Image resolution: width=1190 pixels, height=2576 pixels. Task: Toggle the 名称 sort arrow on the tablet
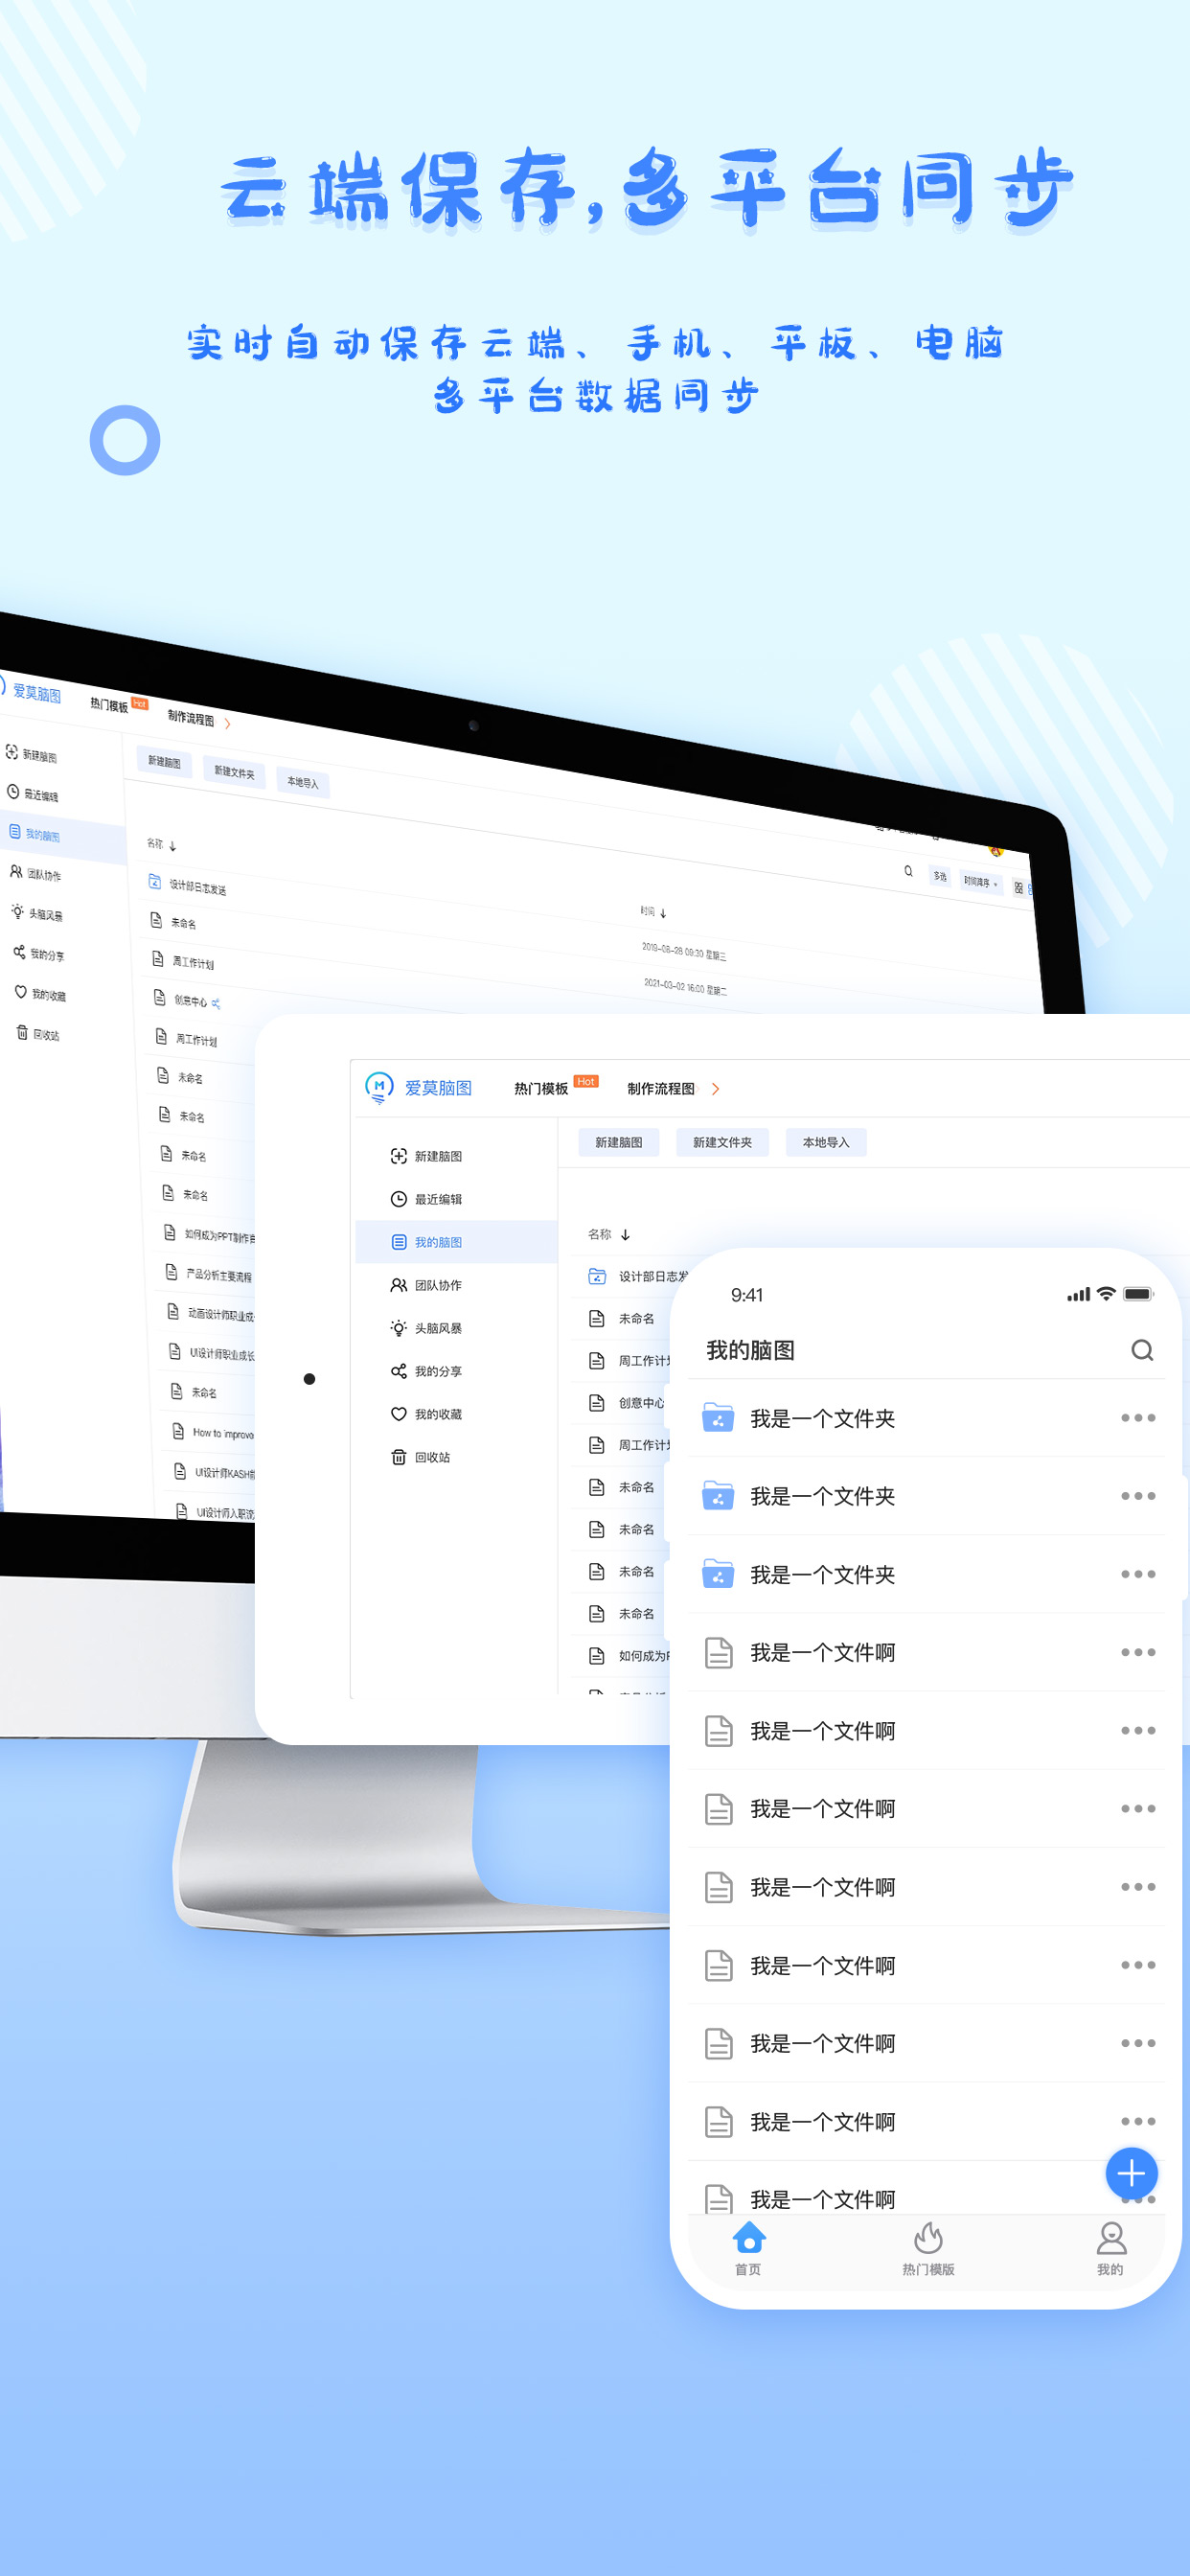pos(625,1235)
